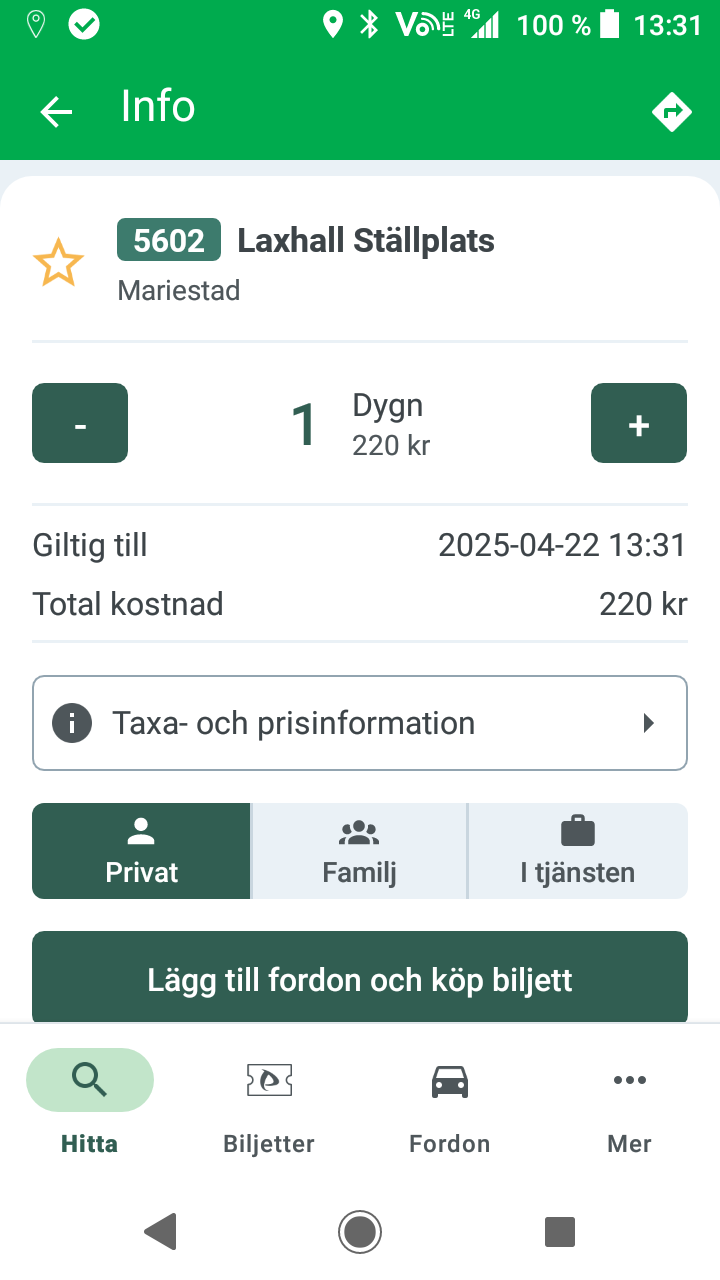
Task: Tap the 5602 zone code badge
Action: pyautogui.click(x=169, y=240)
